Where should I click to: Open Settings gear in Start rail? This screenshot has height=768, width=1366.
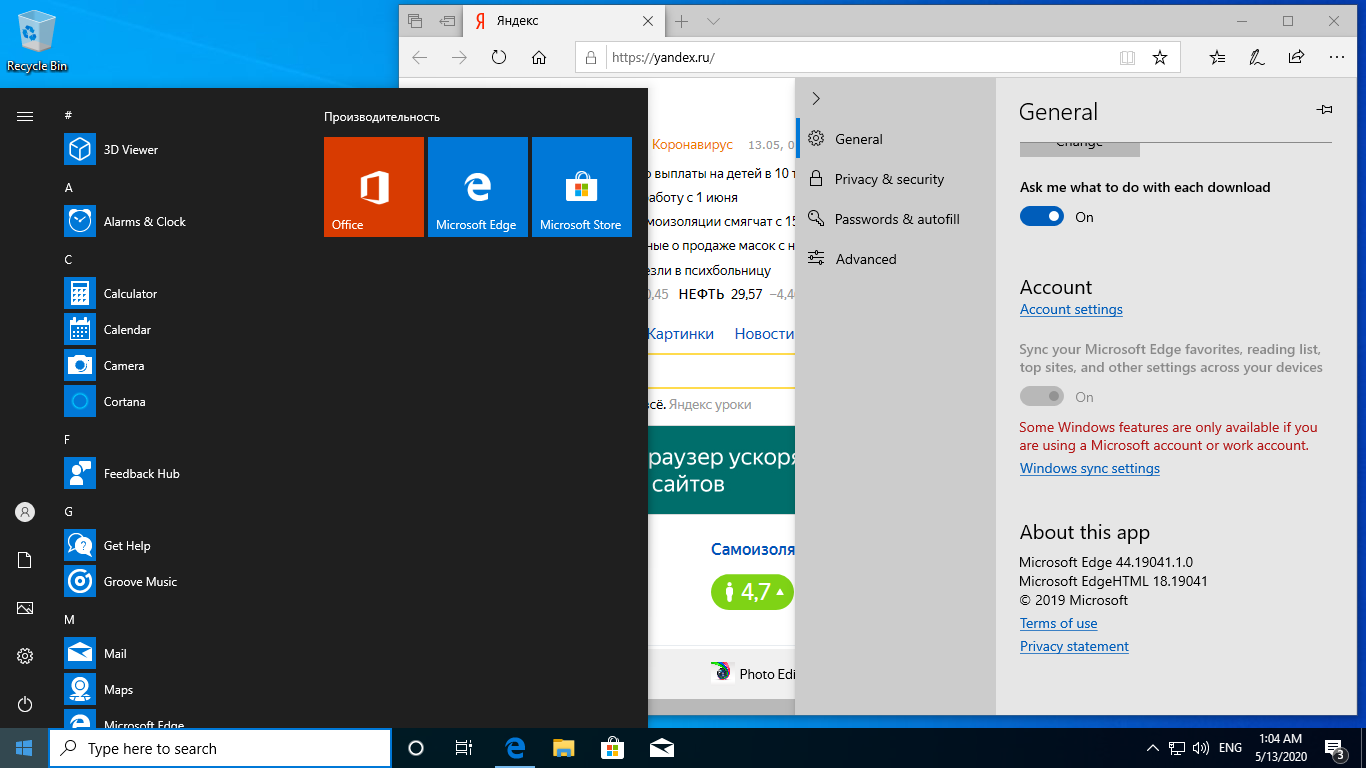(25, 656)
